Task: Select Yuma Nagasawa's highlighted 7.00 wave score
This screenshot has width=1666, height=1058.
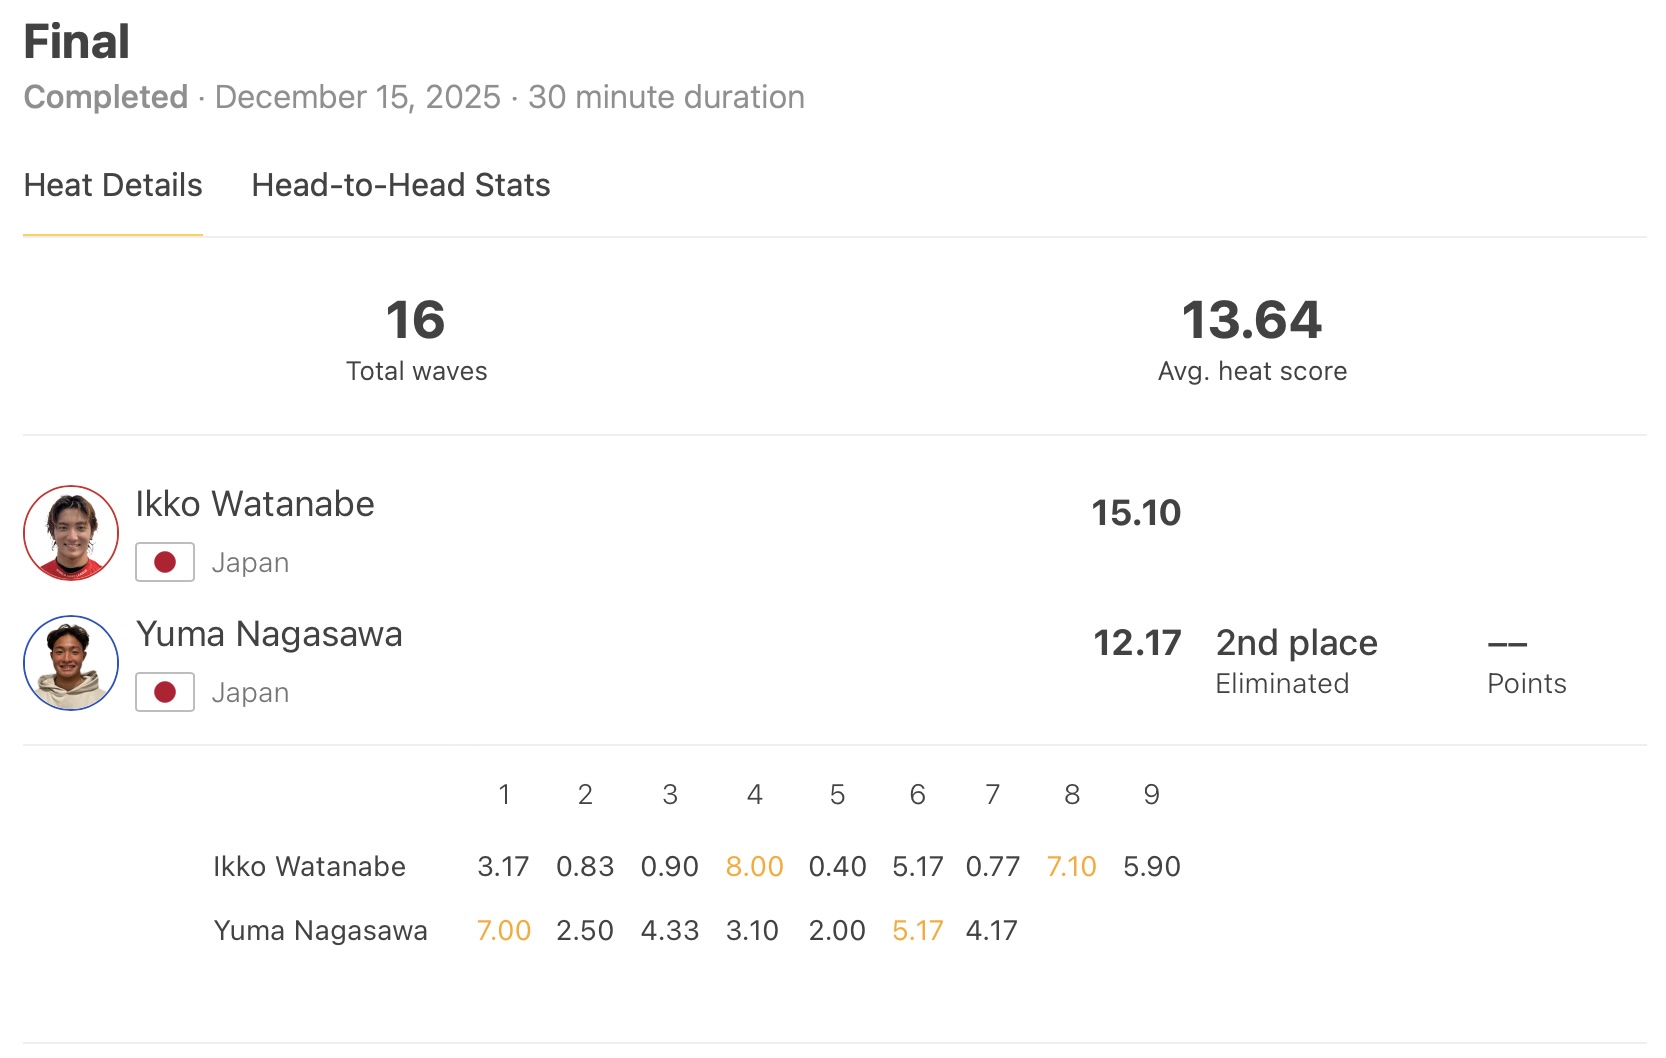Action: [x=503, y=930]
